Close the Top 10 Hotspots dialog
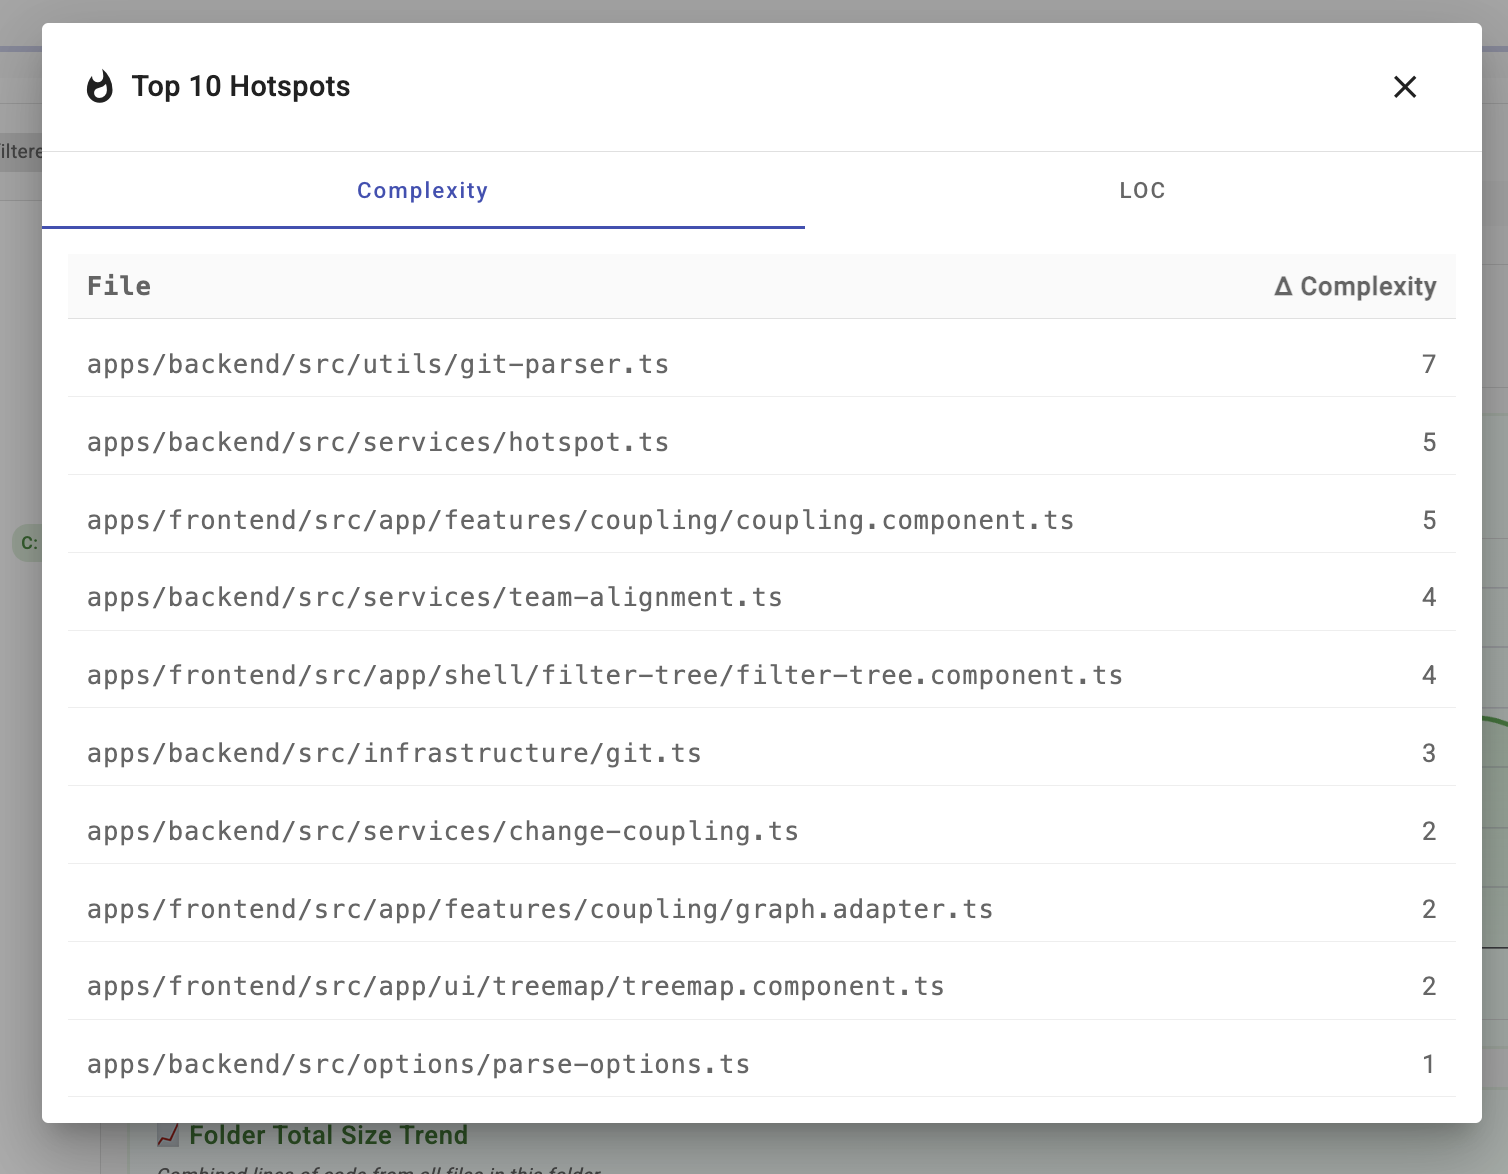 pos(1404,87)
